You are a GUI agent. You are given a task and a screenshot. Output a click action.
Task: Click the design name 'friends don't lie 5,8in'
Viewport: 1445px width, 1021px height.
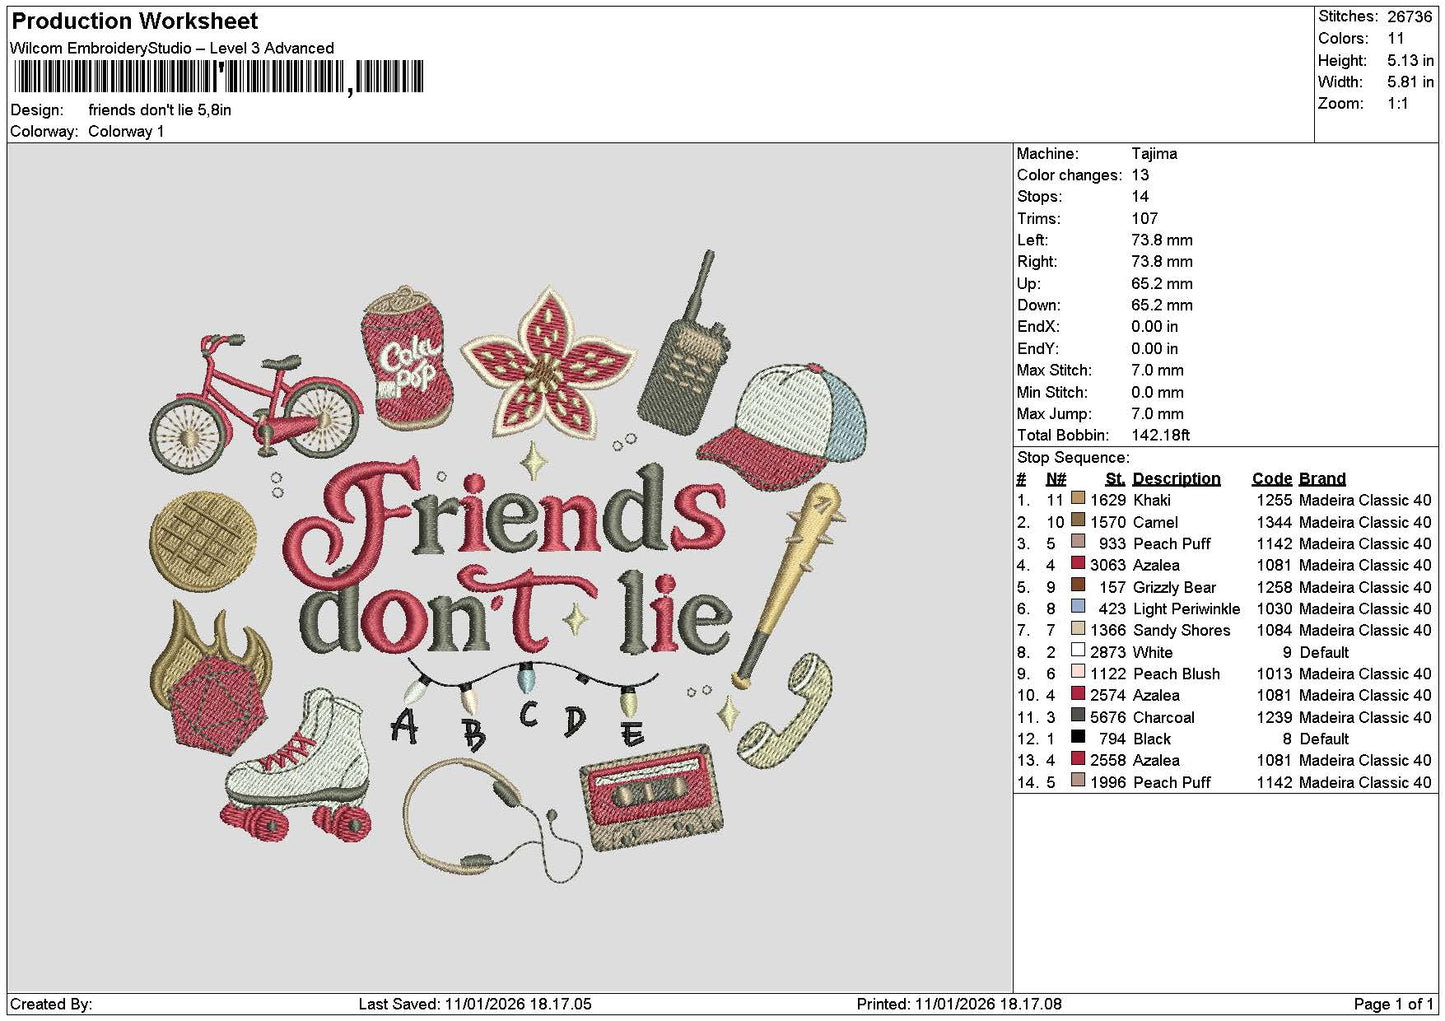point(160,110)
